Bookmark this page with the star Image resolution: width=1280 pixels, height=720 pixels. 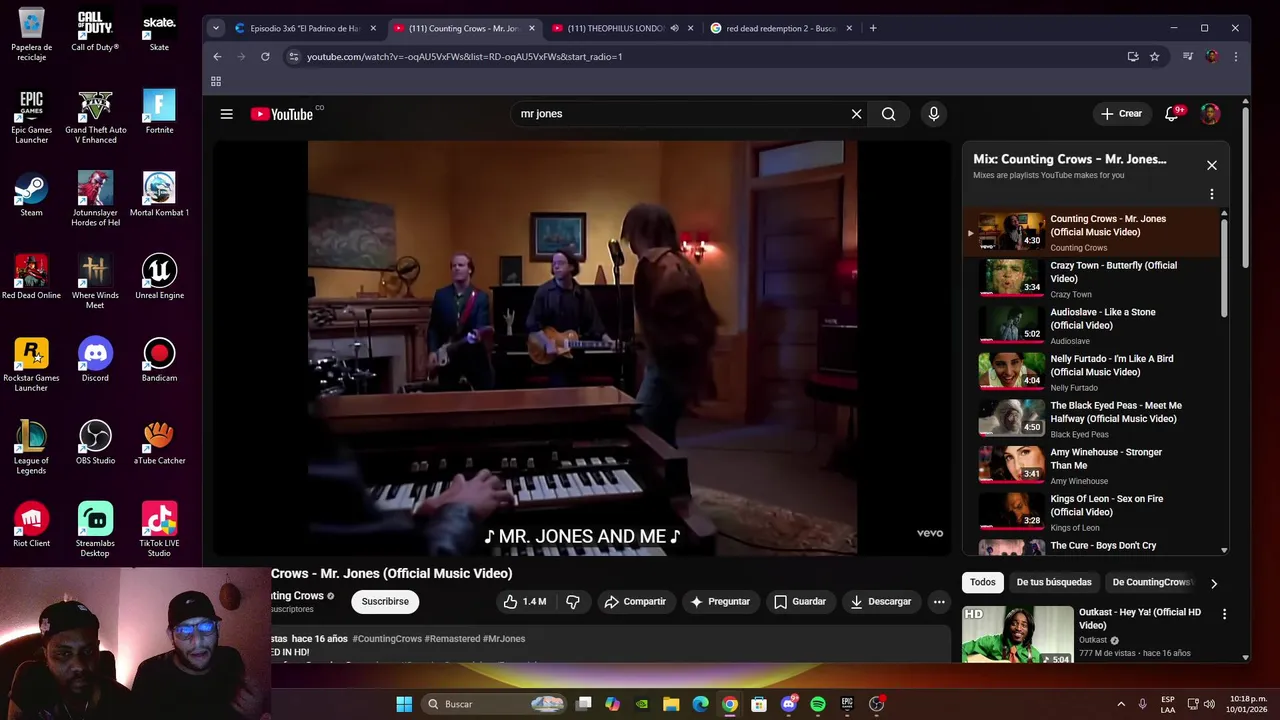point(1154,57)
